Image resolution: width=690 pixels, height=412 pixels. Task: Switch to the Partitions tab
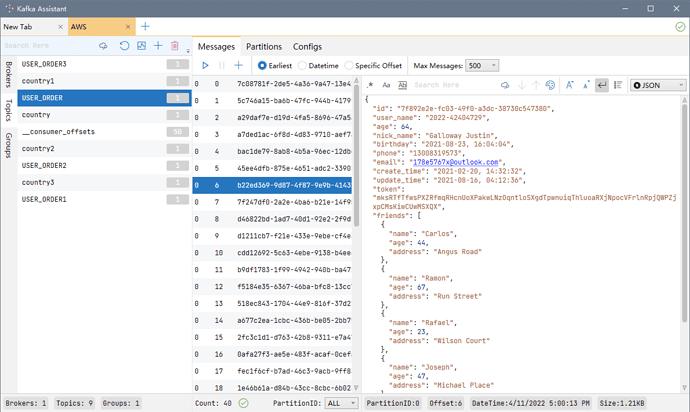click(264, 46)
